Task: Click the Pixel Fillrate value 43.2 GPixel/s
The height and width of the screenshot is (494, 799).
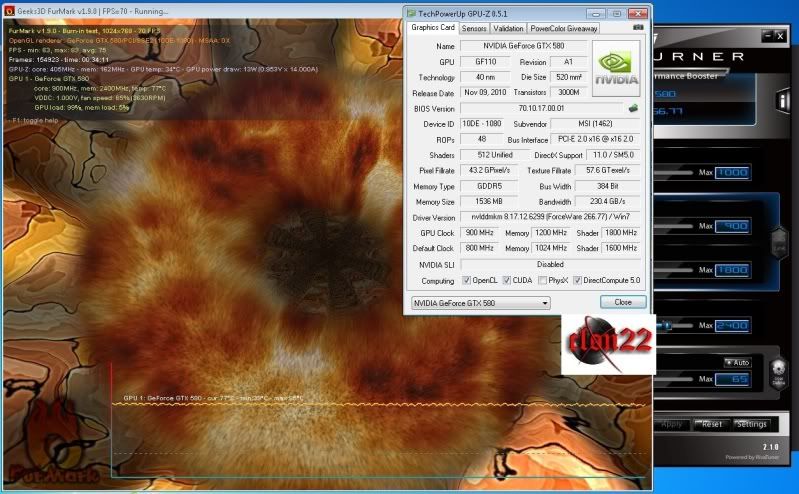Action: click(x=489, y=170)
